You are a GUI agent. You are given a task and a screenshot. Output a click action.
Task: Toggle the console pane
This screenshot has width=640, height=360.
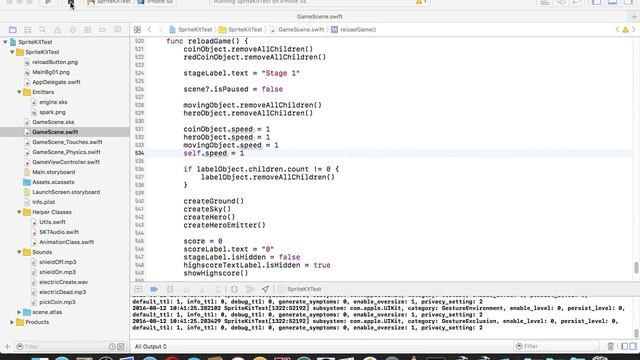pyautogui.click(x=633, y=347)
